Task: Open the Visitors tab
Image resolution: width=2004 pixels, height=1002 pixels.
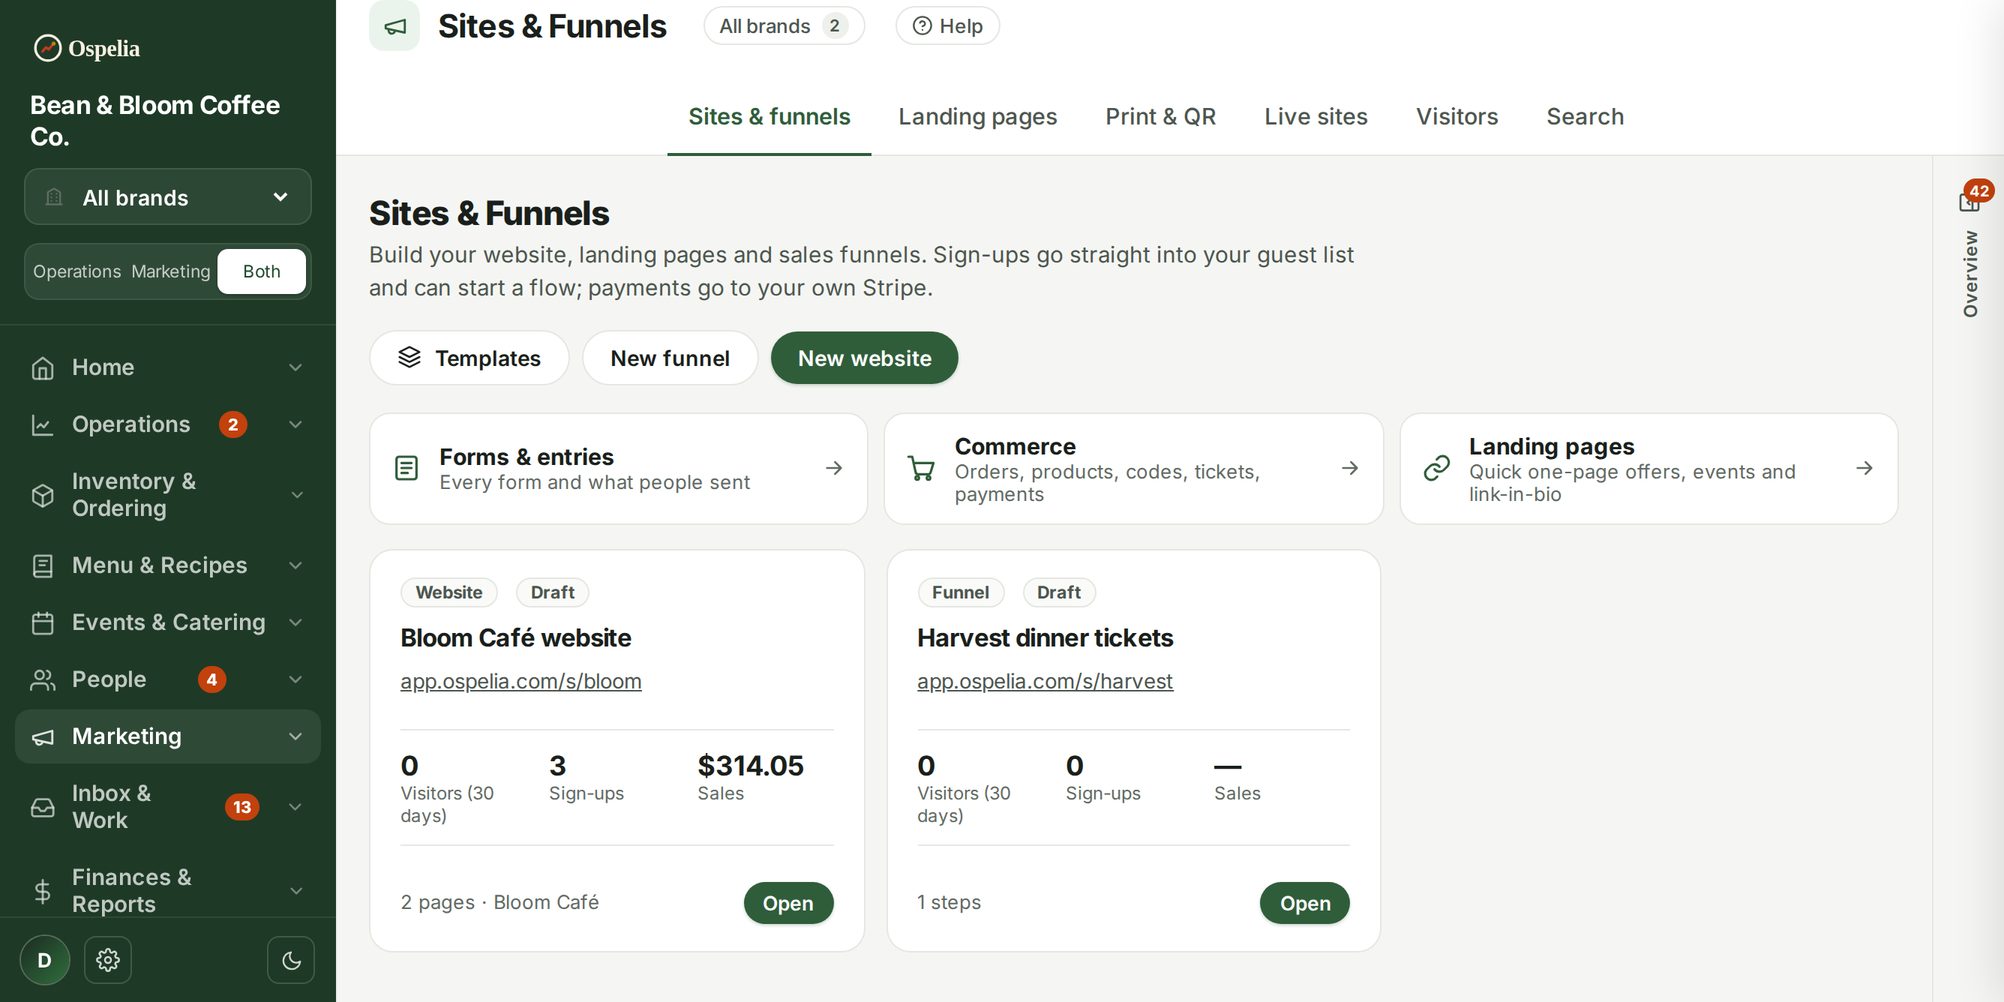Action: coord(1457,117)
